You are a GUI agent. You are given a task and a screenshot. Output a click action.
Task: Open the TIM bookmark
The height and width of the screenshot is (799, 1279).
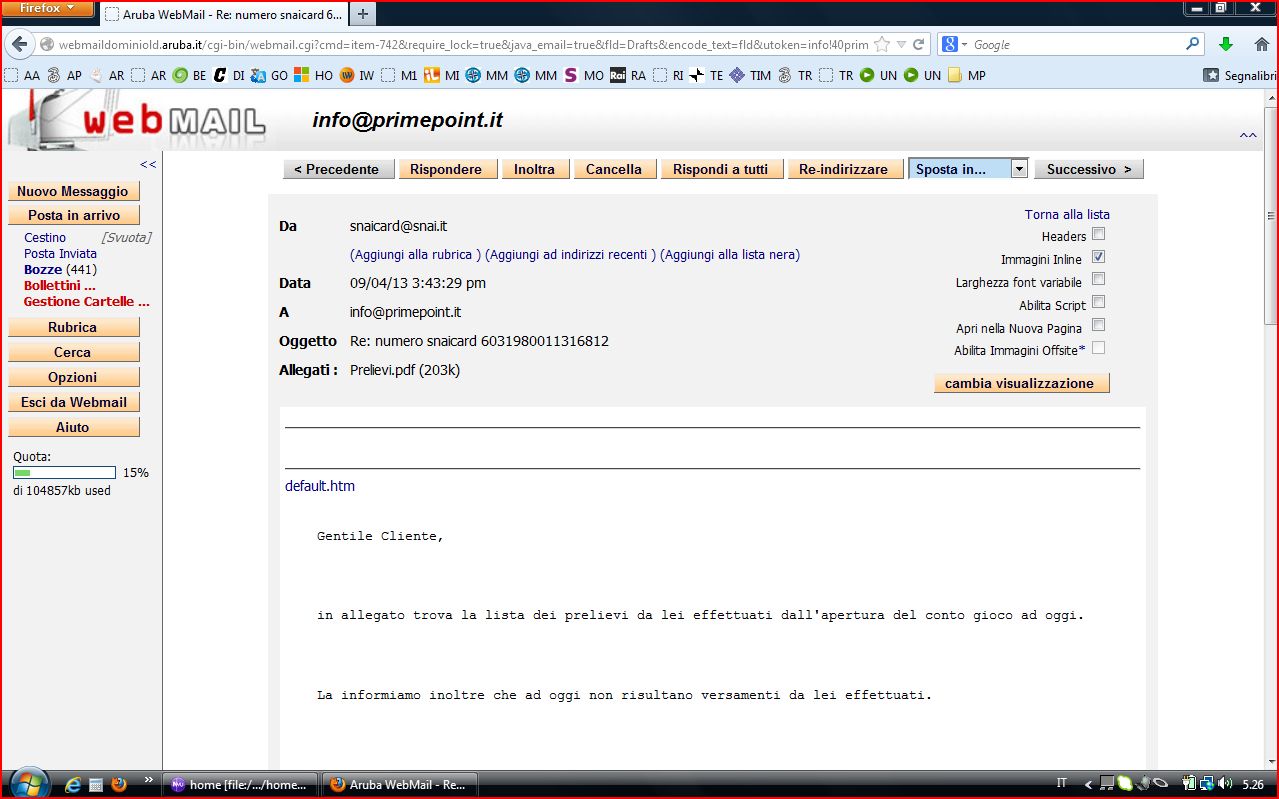point(750,75)
